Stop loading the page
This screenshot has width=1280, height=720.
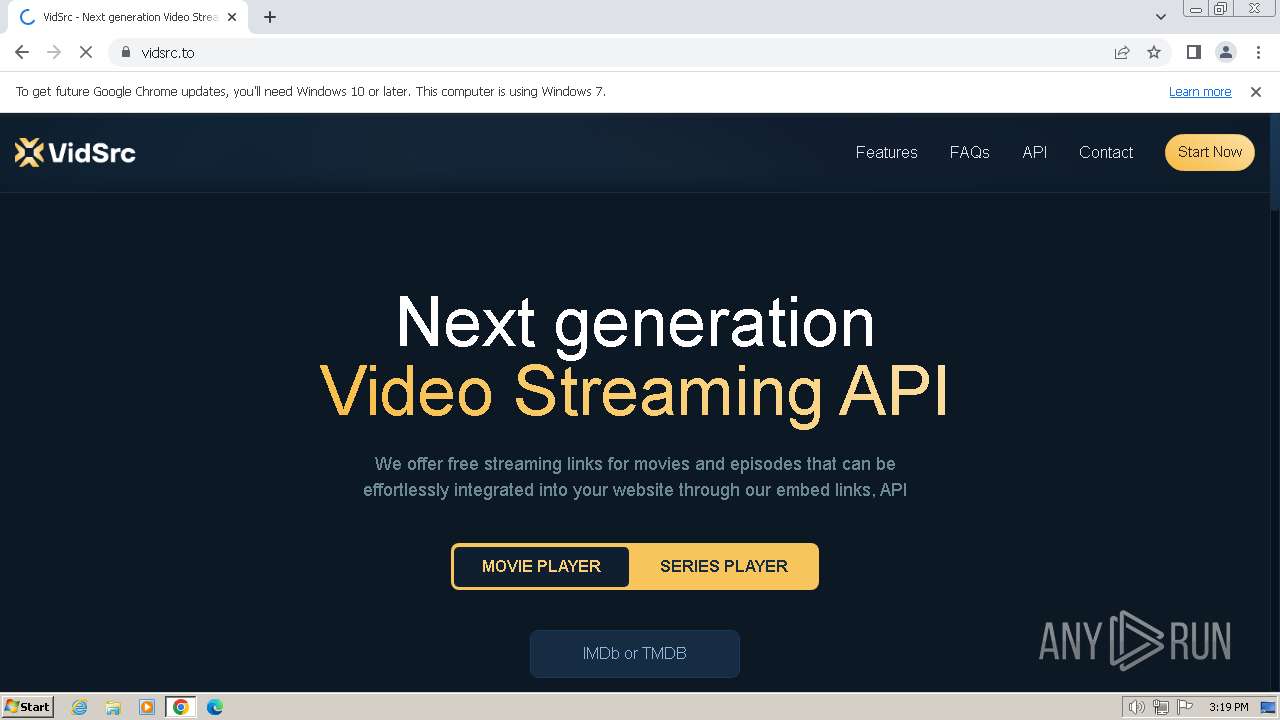tap(86, 52)
